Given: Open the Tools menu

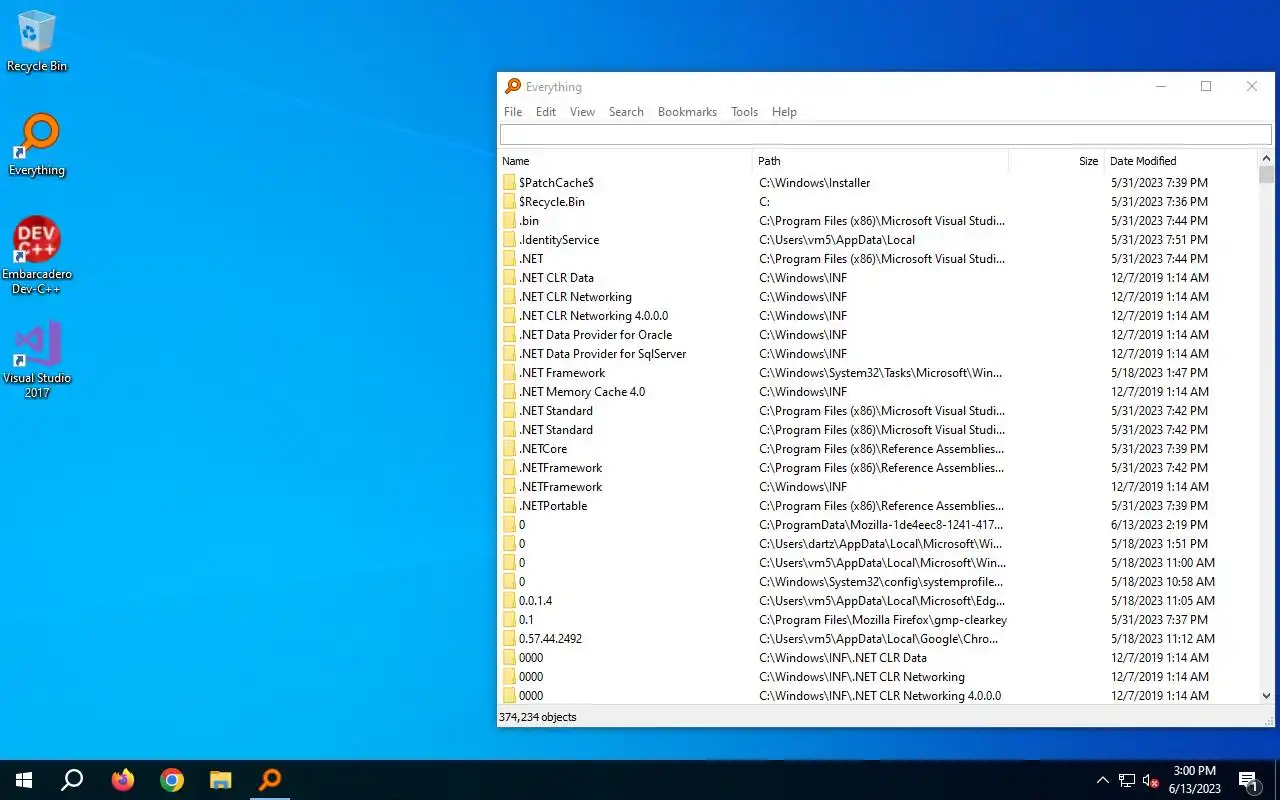Looking at the screenshot, I should 744,112.
